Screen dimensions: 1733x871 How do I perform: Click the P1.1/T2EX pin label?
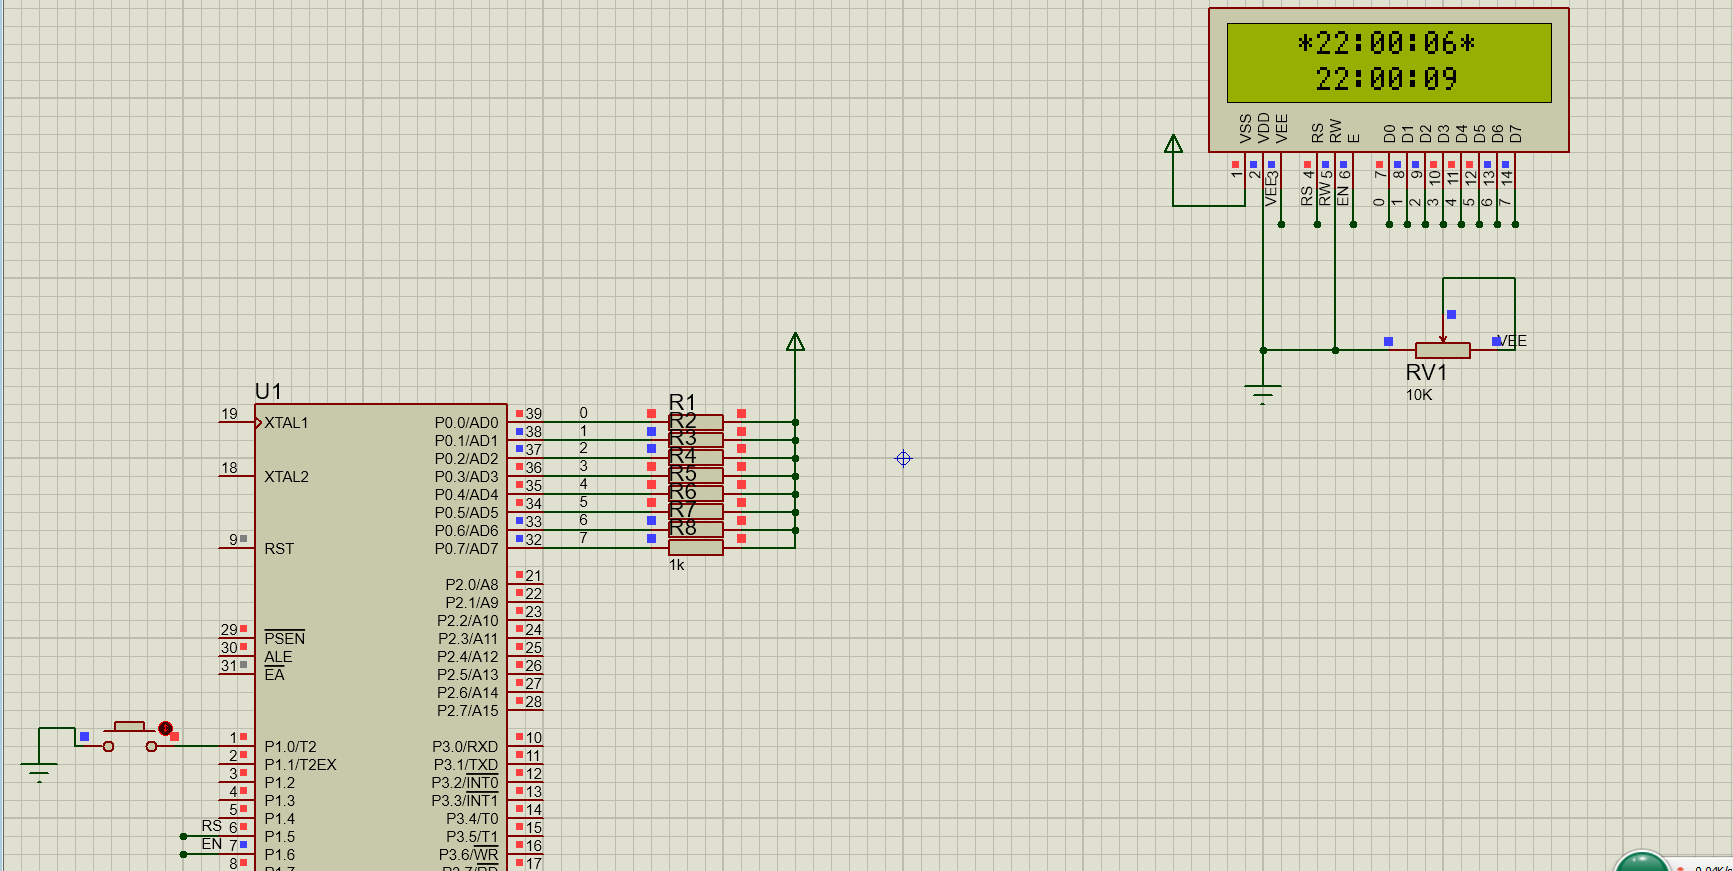(x=300, y=765)
